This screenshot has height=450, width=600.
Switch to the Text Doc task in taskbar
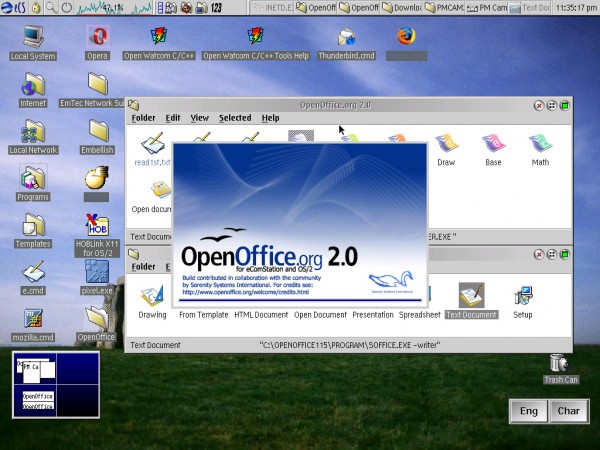530,8
